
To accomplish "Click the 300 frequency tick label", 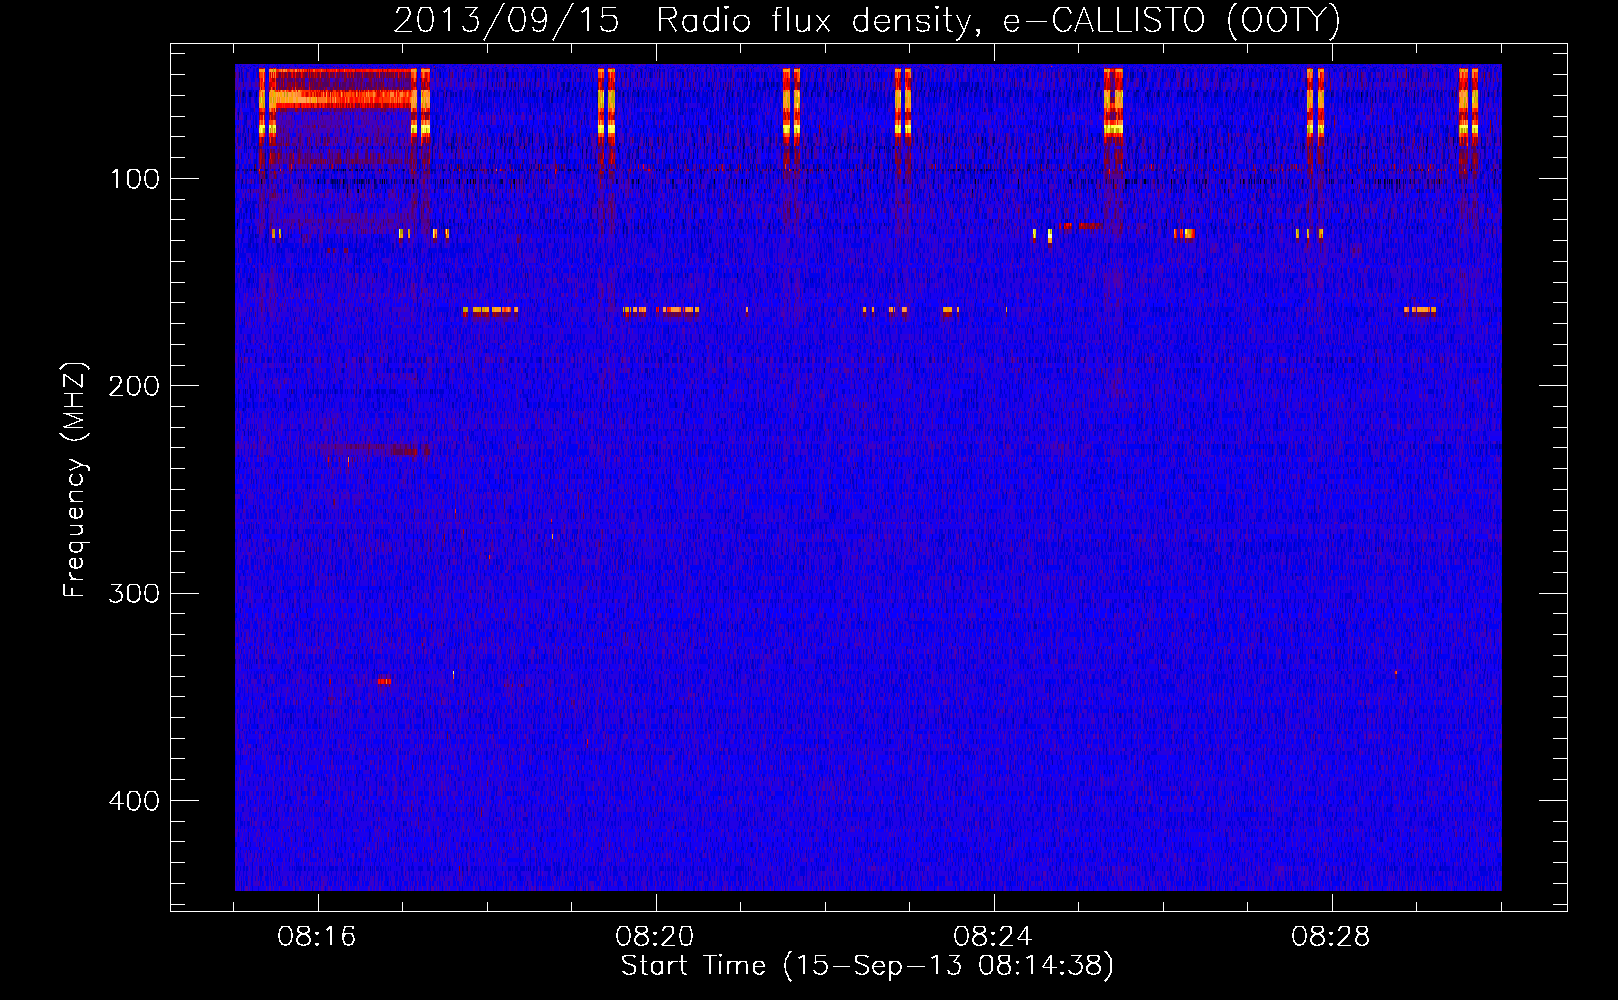I will click(135, 594).
